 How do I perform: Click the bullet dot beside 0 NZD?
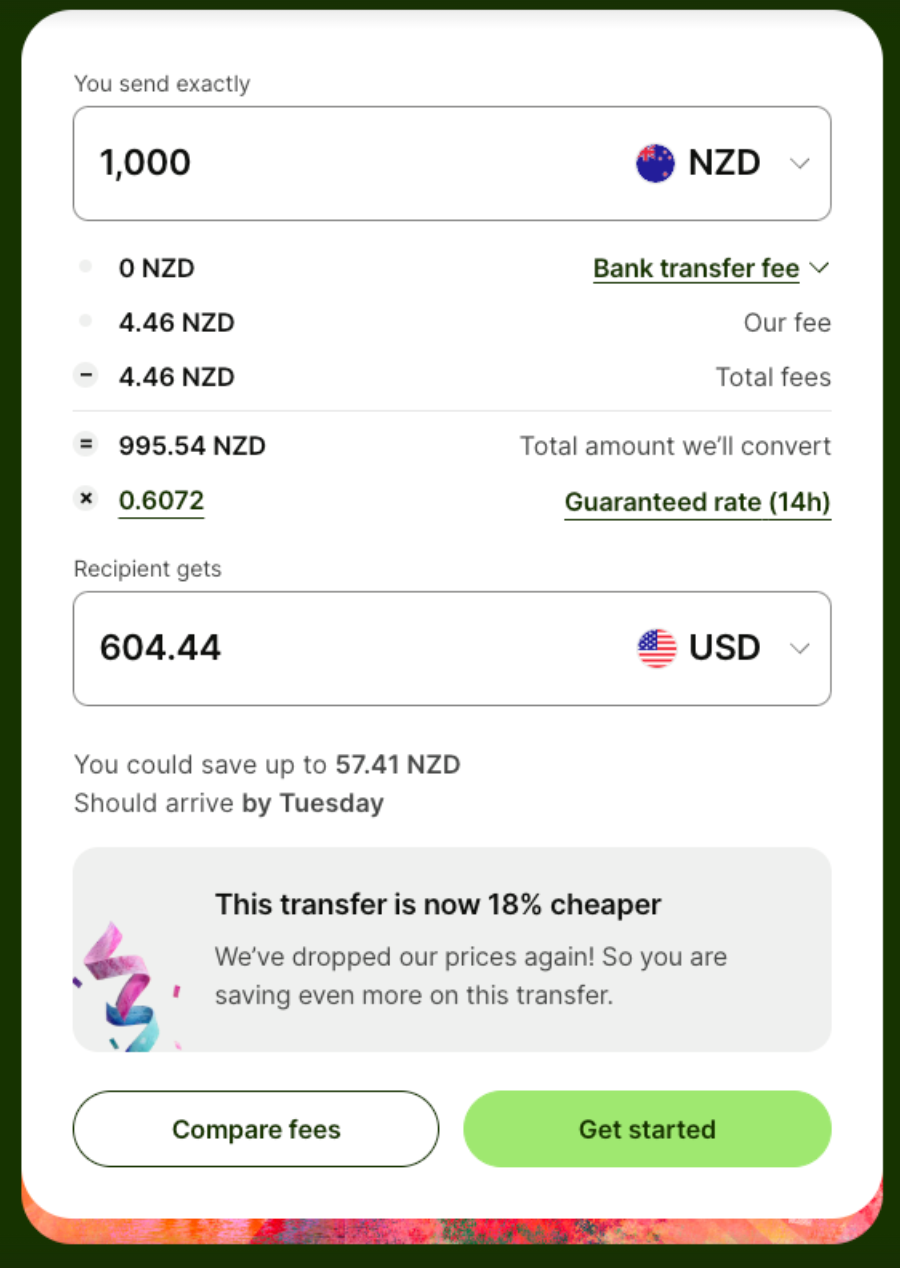(86, 267)
